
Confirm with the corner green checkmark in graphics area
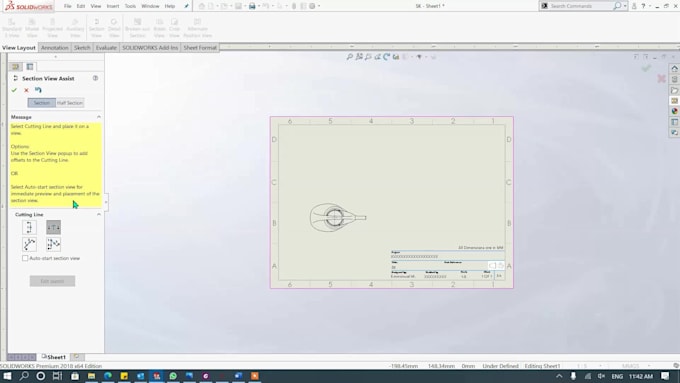647,68
